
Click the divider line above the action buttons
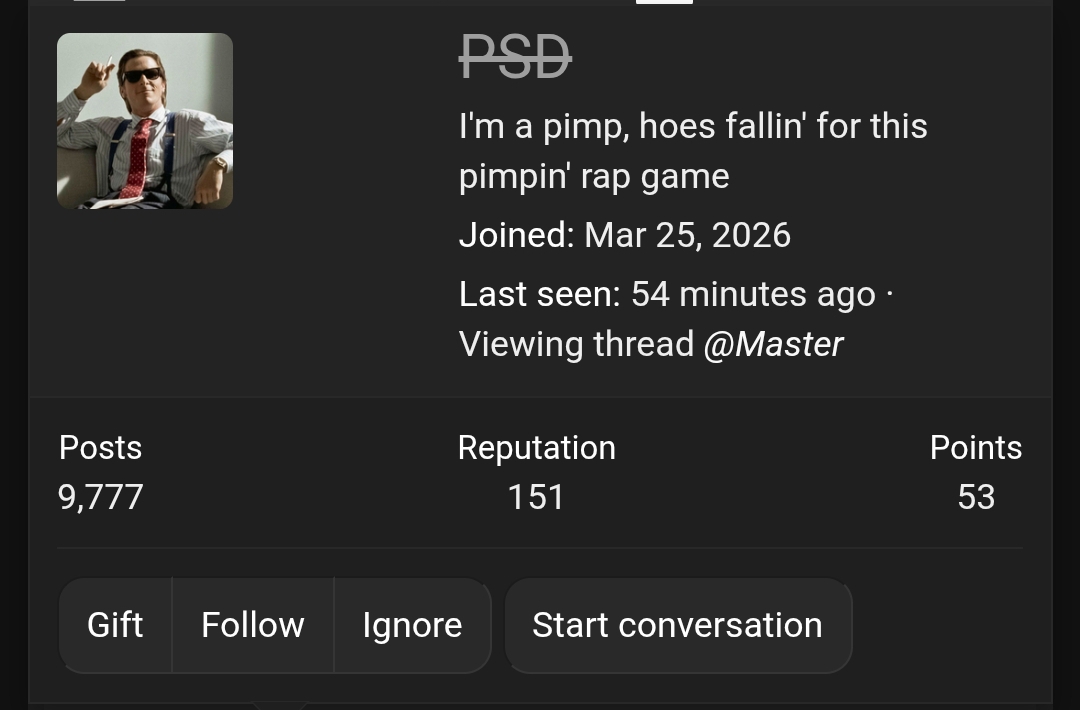pos(540,547)
